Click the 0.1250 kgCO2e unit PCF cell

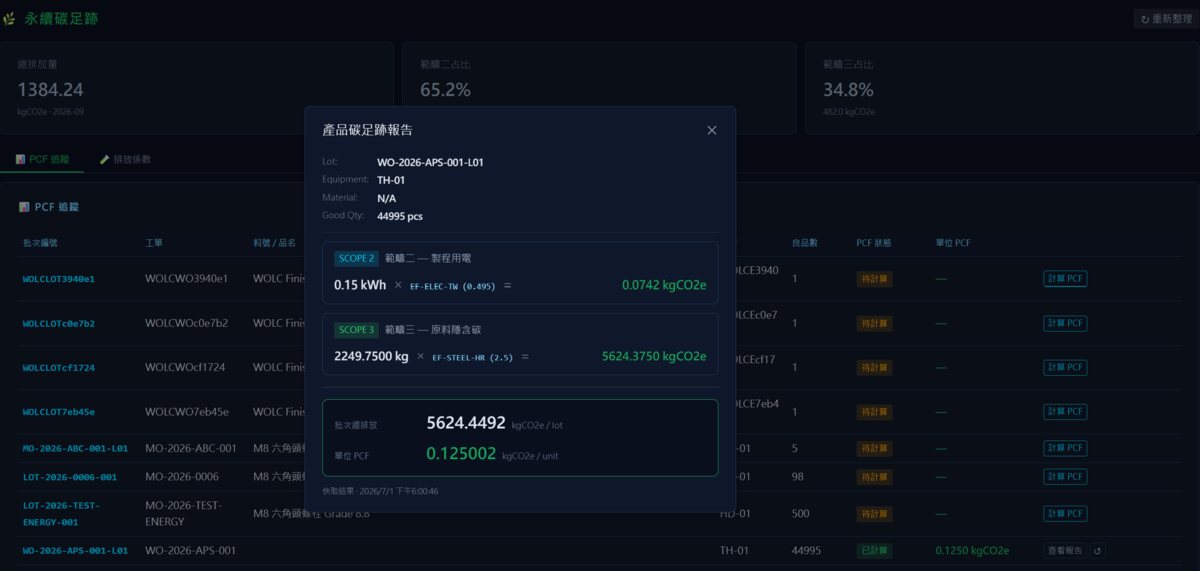(972, 551)
